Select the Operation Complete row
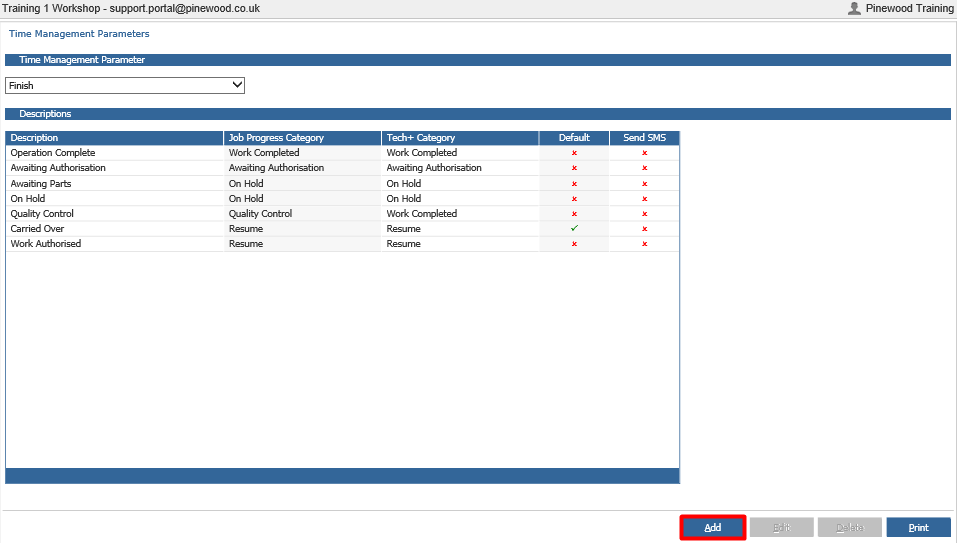This screenshot has width=957, height=543. (342, 153)
